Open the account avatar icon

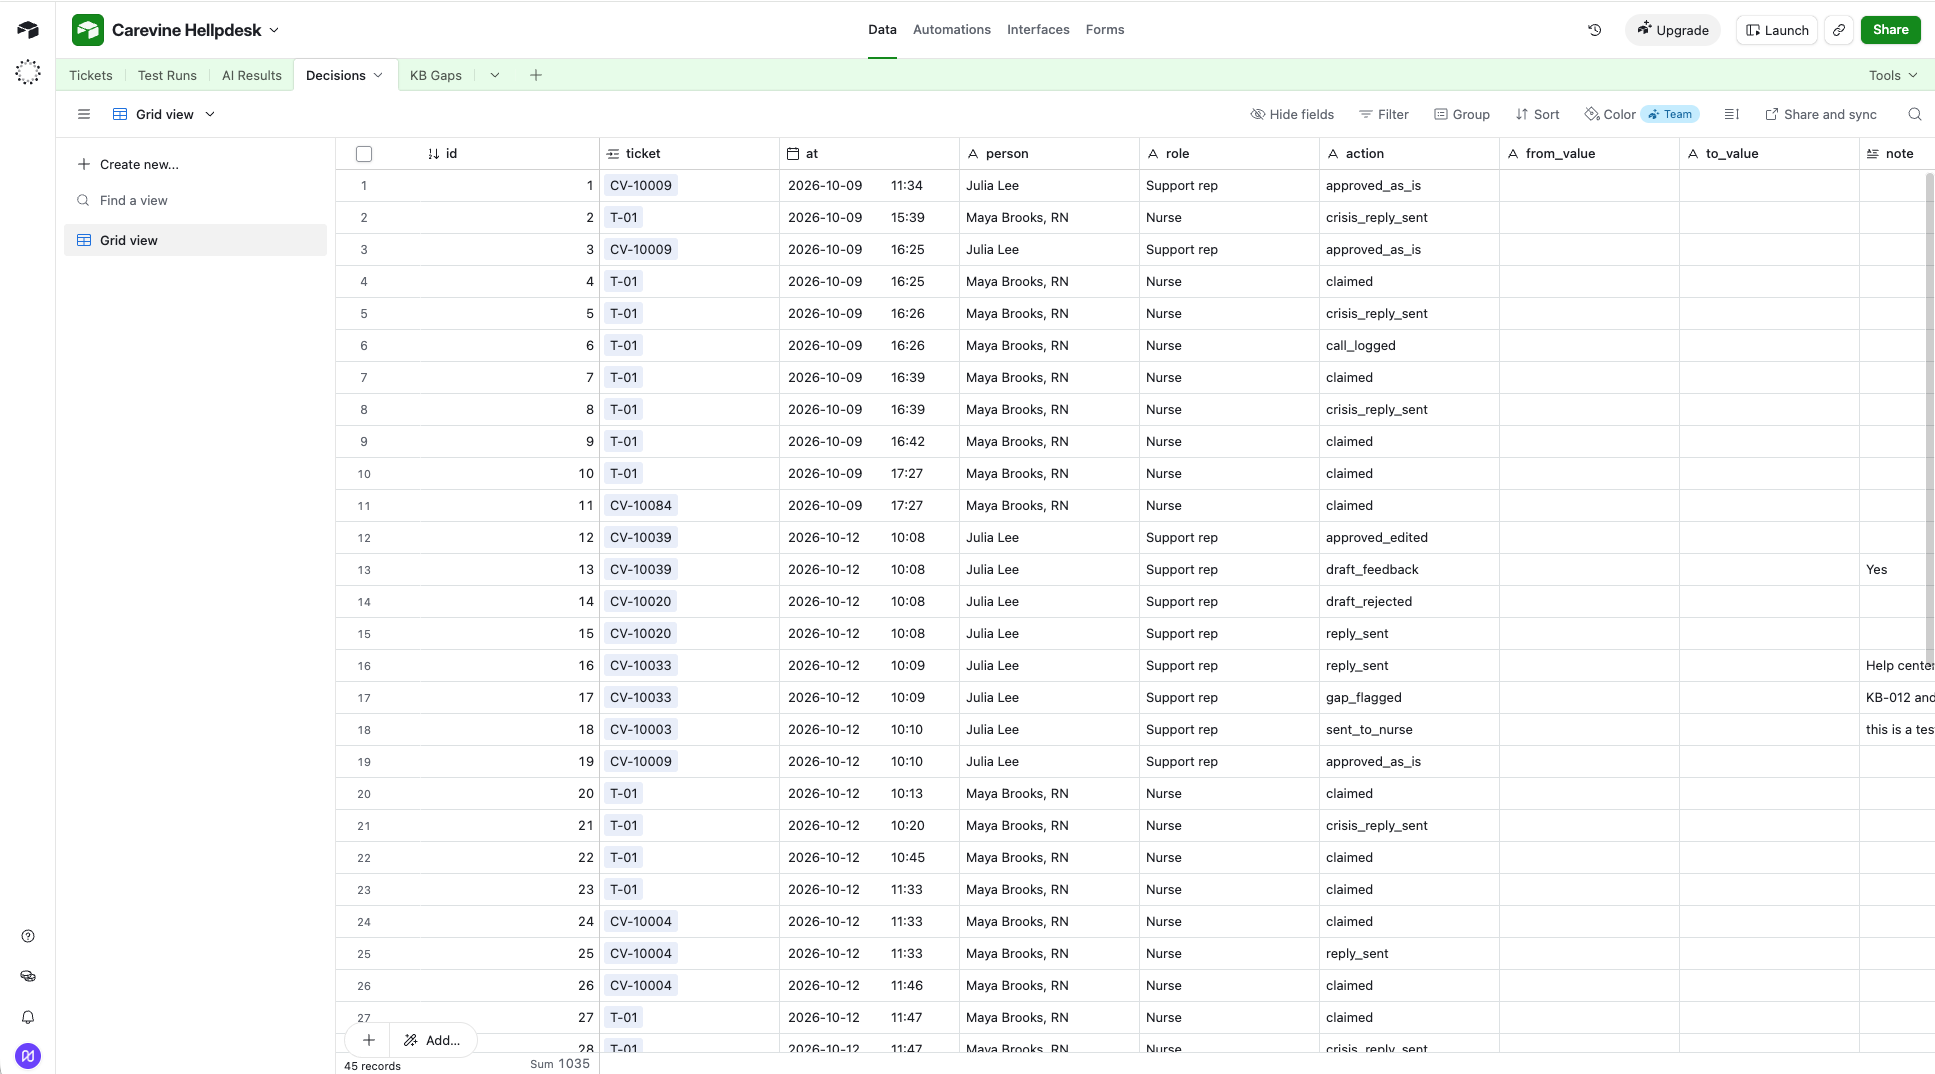tap(28, 1056)
